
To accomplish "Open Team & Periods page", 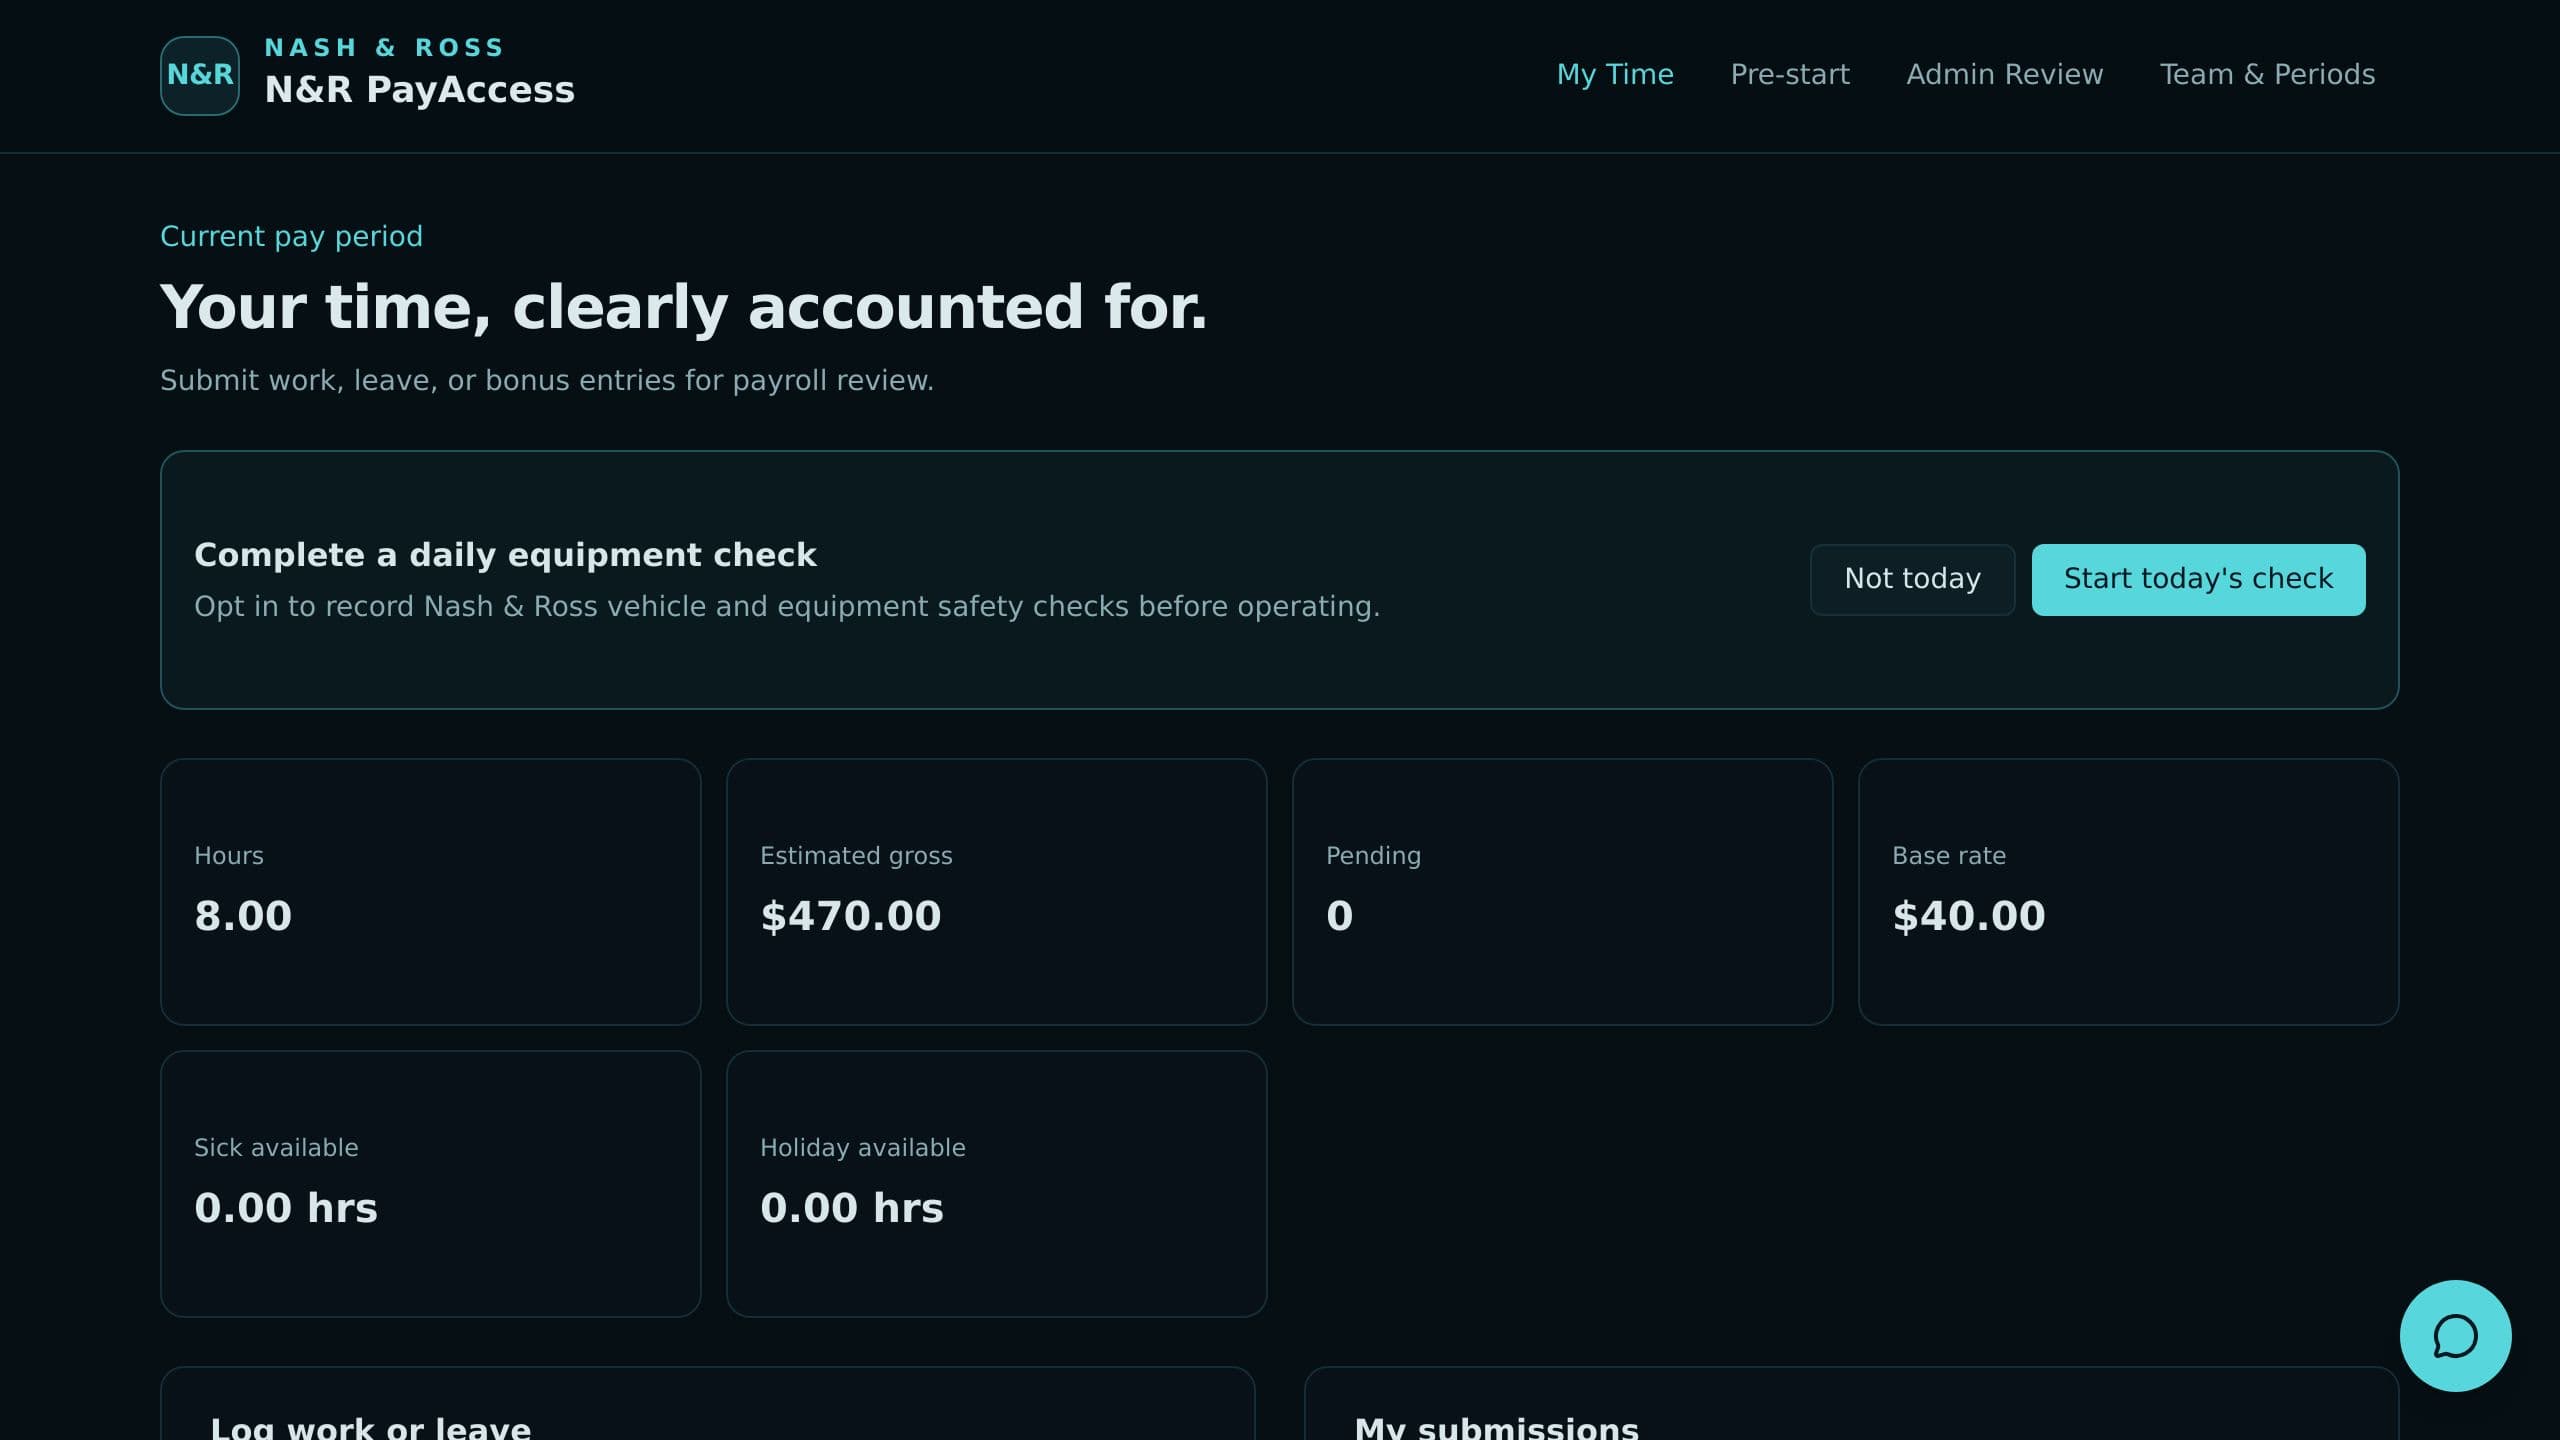I will (x=2267, y=75).
